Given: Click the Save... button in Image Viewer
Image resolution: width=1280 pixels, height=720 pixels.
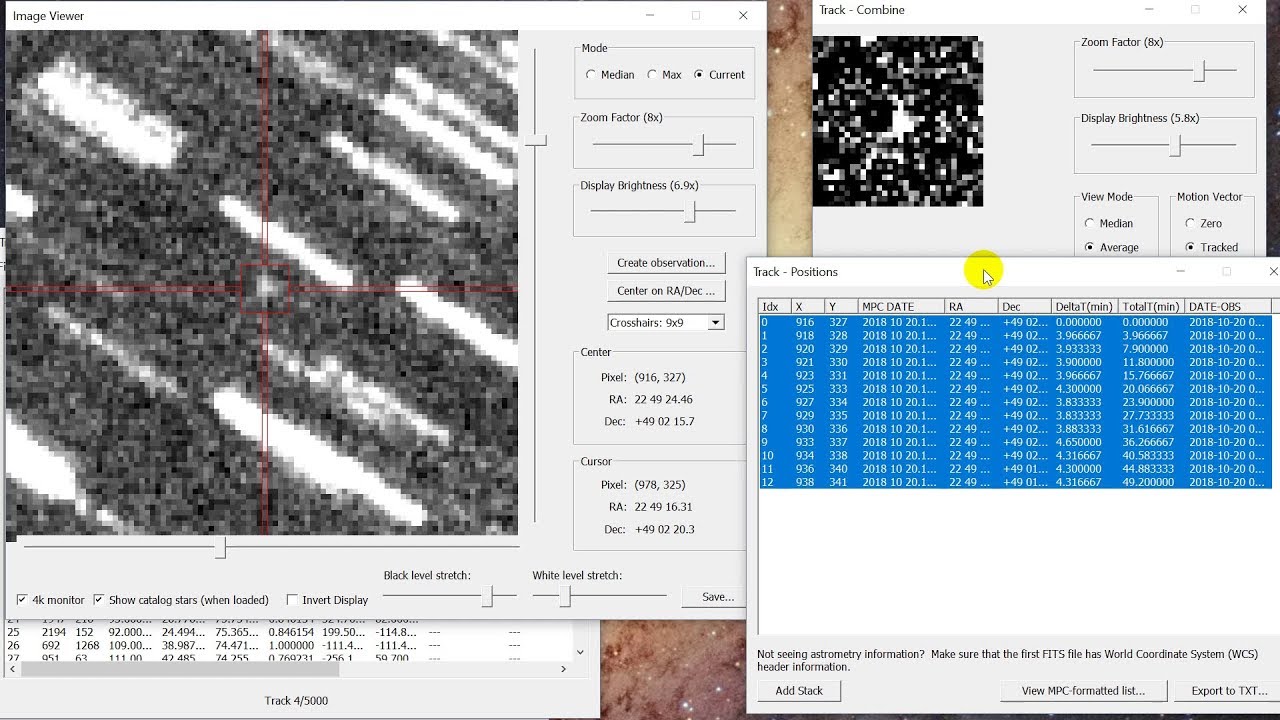Looking at the screenshot, I should 717,597.
